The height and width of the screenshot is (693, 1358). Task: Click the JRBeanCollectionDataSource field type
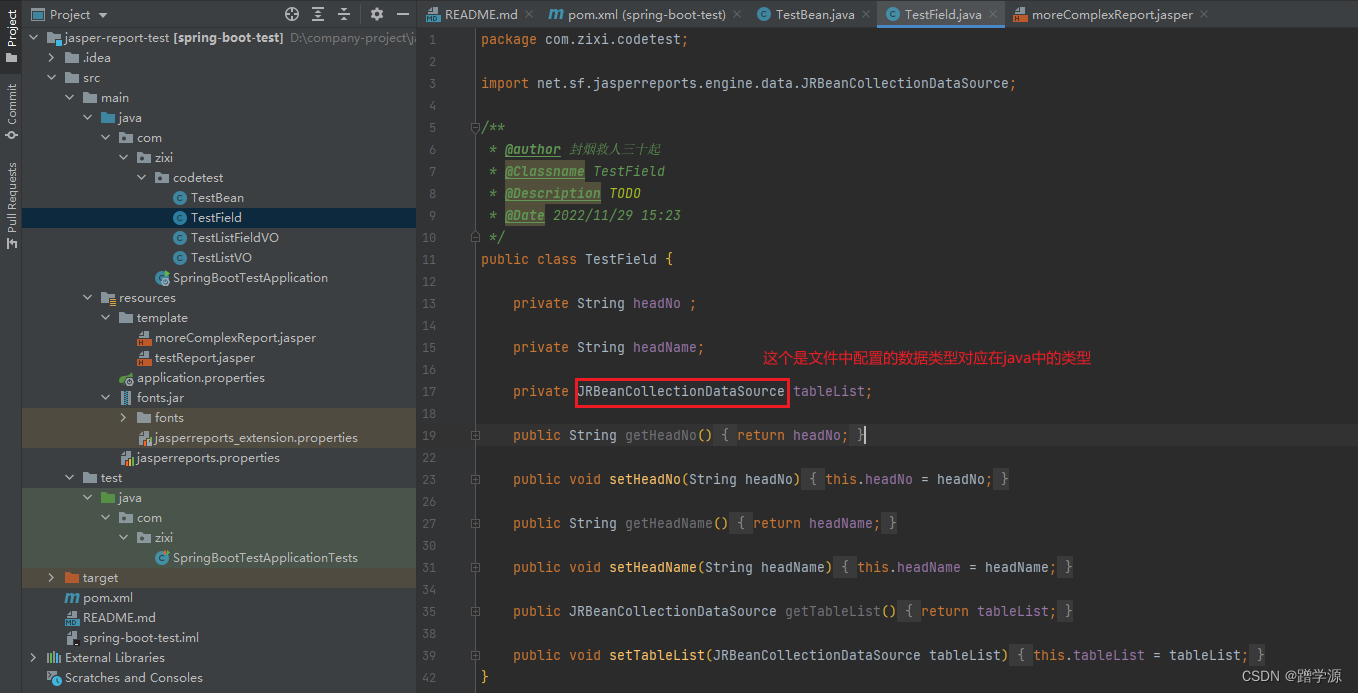pyautogui.click(x=681, y=391)
